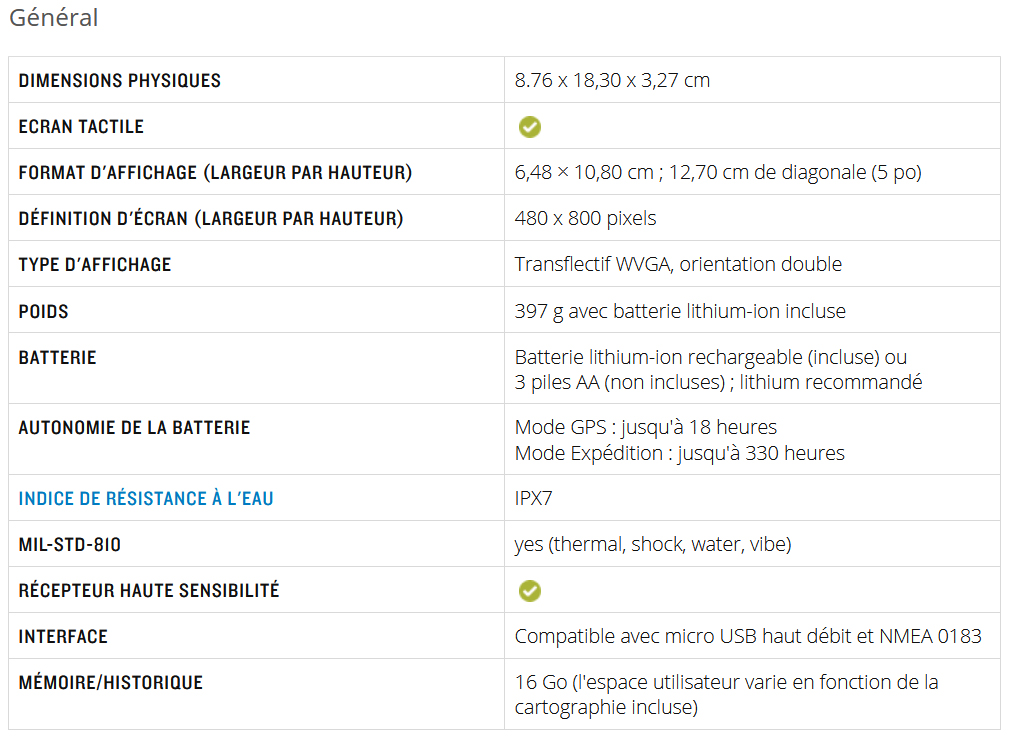Click the green checkmark for Ecran Tactile
1014x746 pixels.
pos(530,127)
